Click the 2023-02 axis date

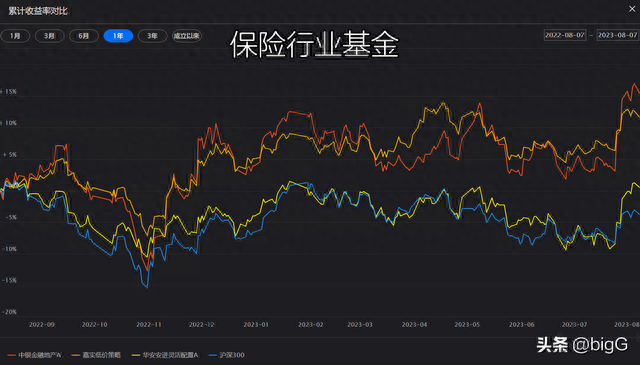point(311,325)
